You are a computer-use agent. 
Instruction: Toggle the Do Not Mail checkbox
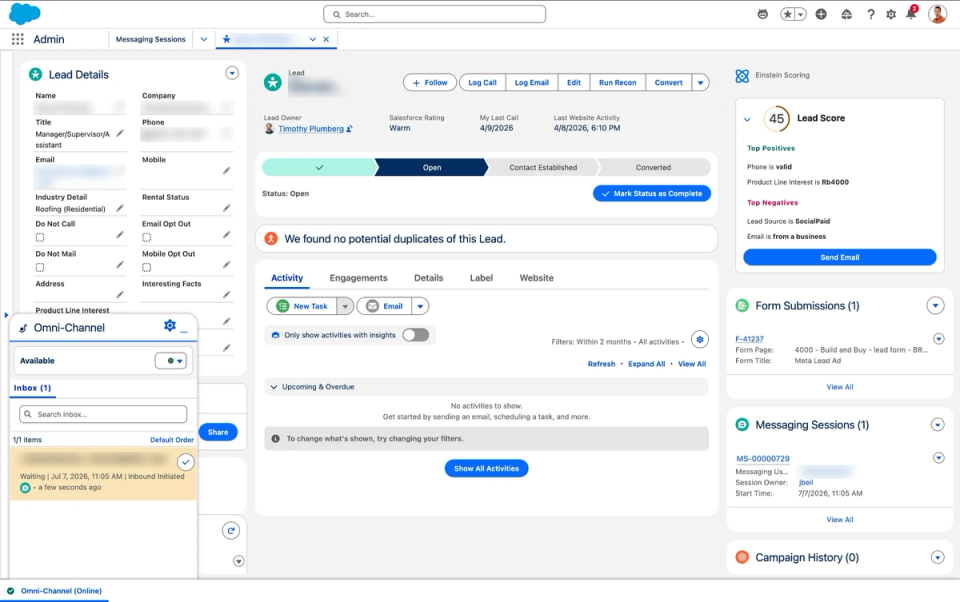40,267
